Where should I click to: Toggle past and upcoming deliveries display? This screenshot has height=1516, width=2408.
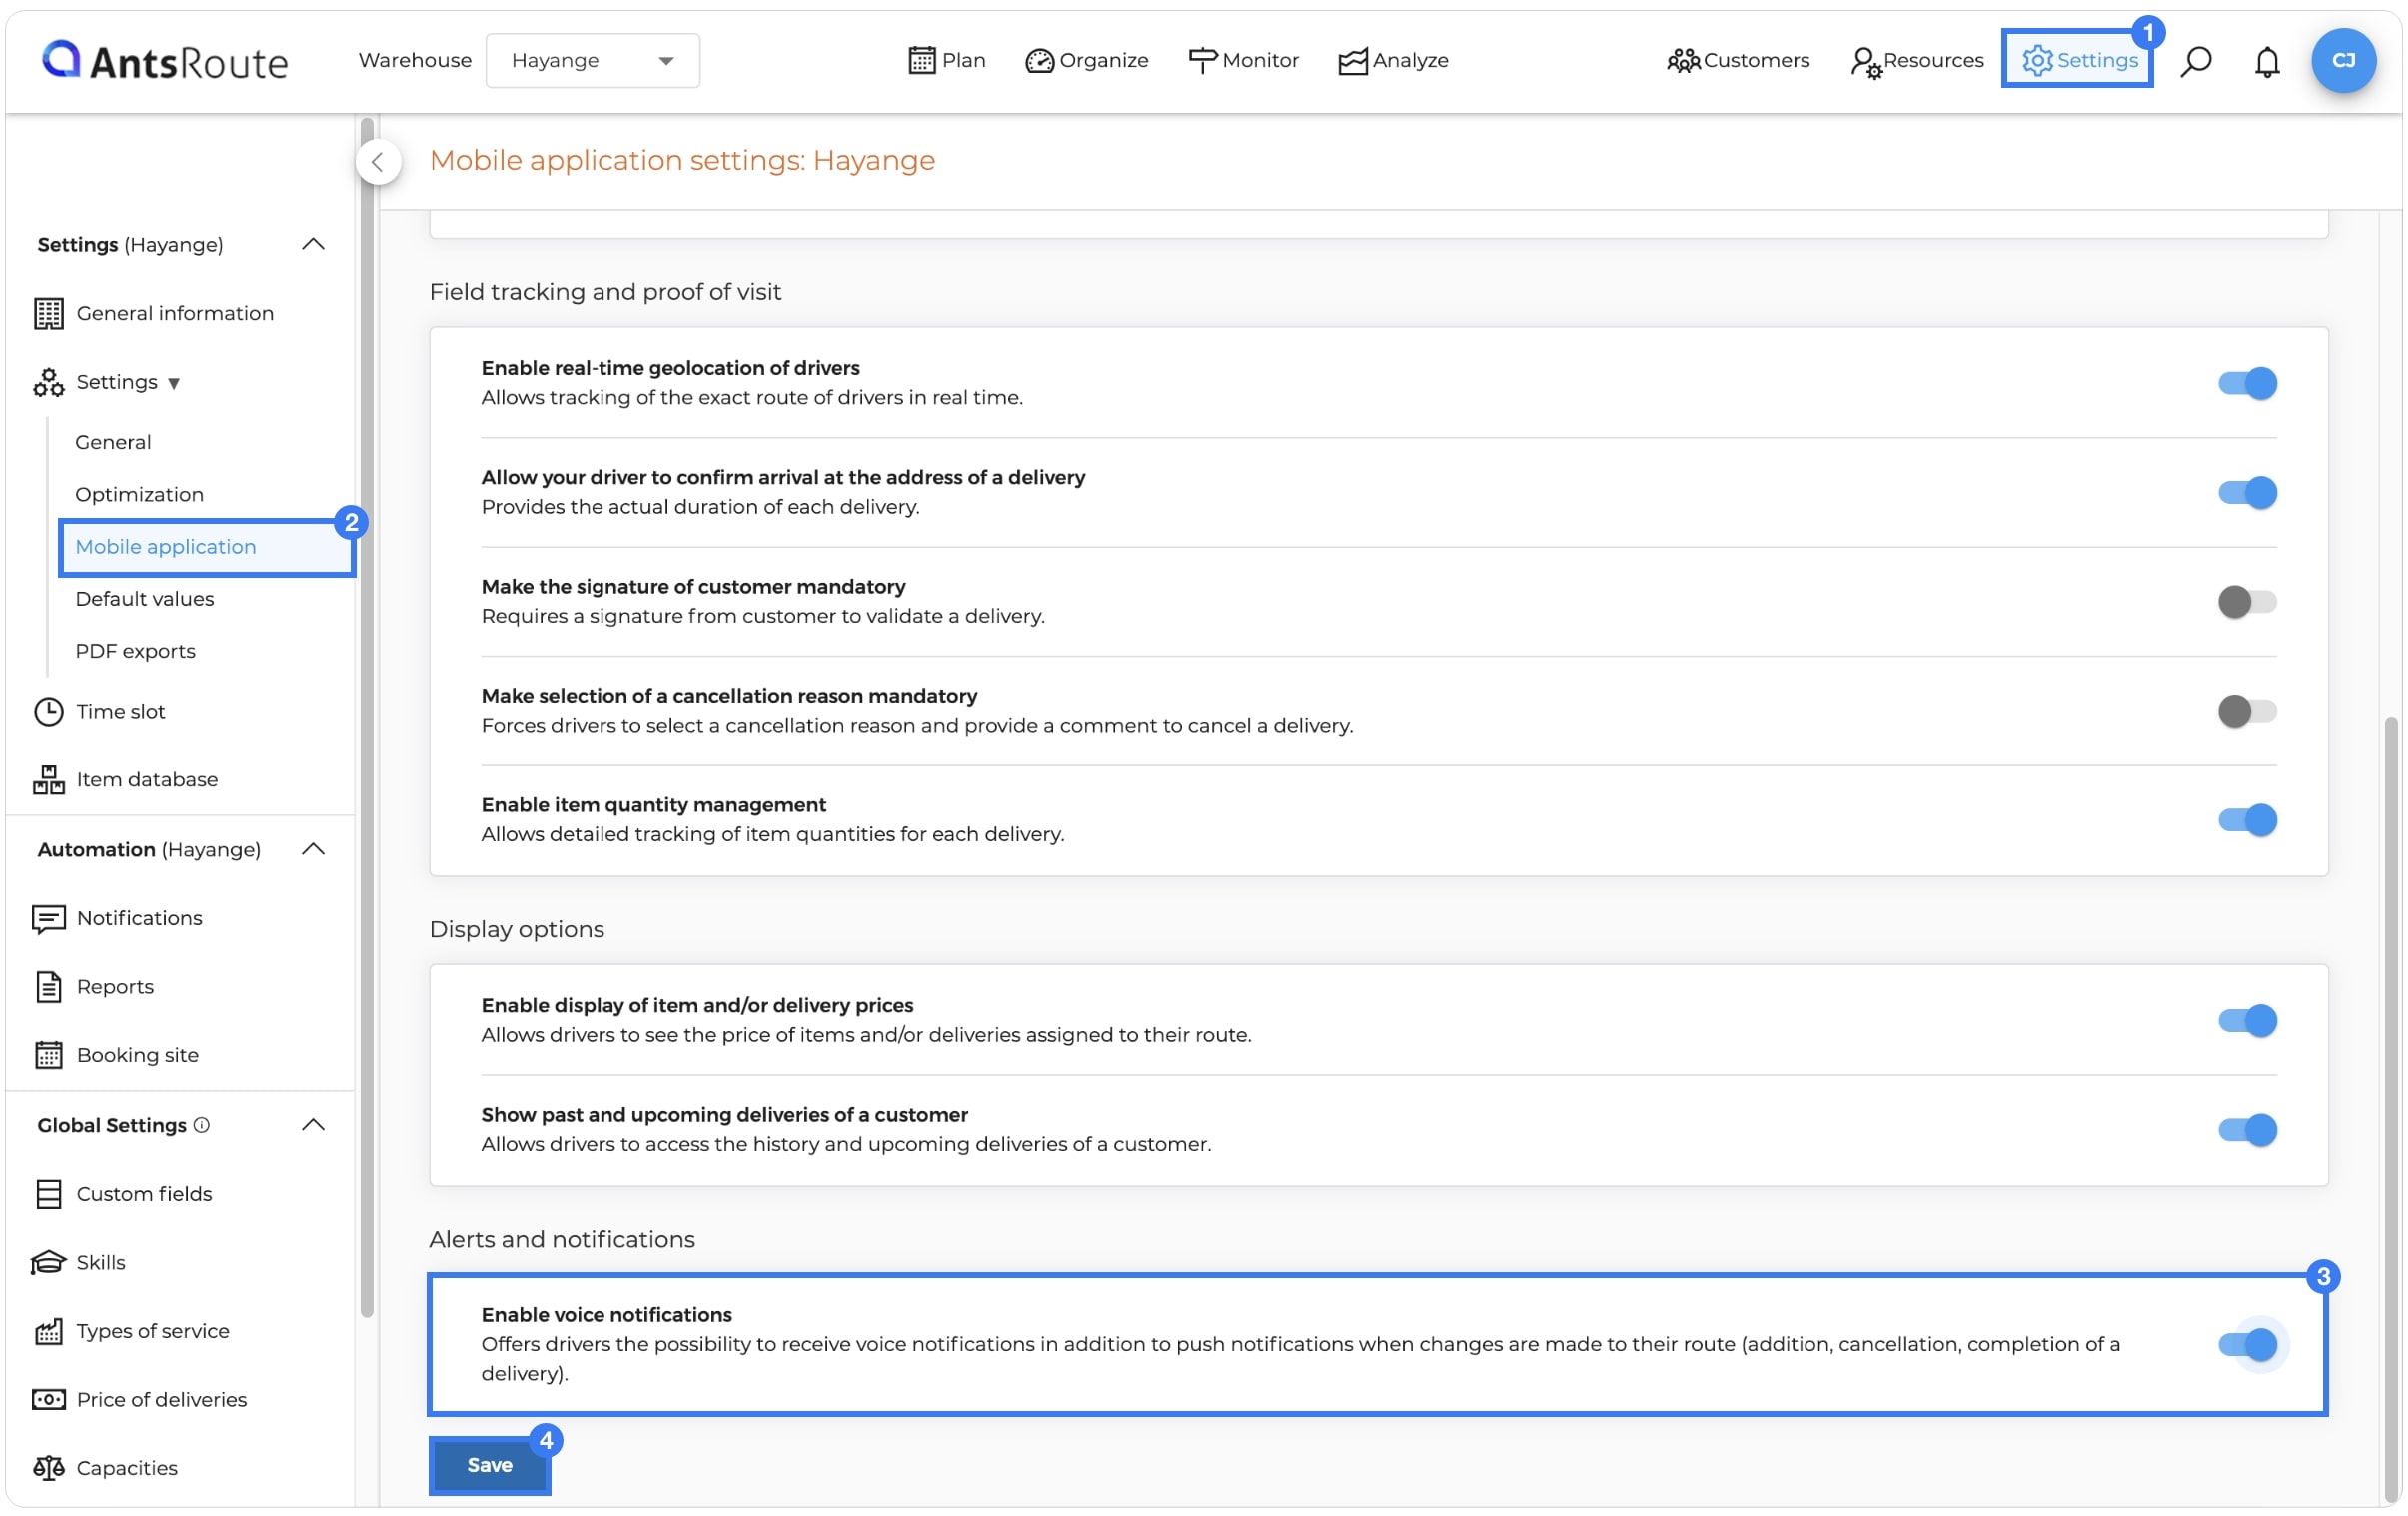click(2246, 1130)
